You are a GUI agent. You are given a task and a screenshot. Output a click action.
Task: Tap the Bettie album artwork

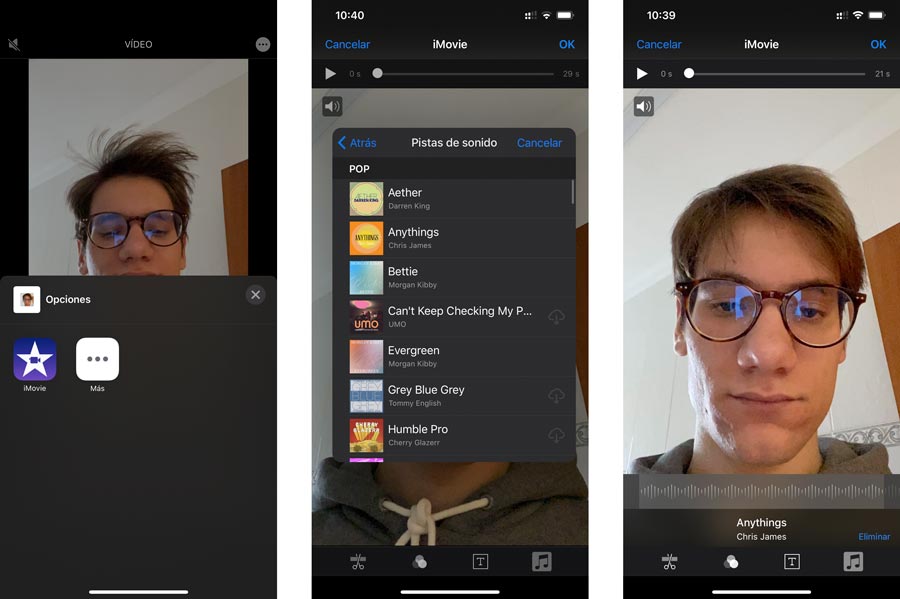point(366,278)
